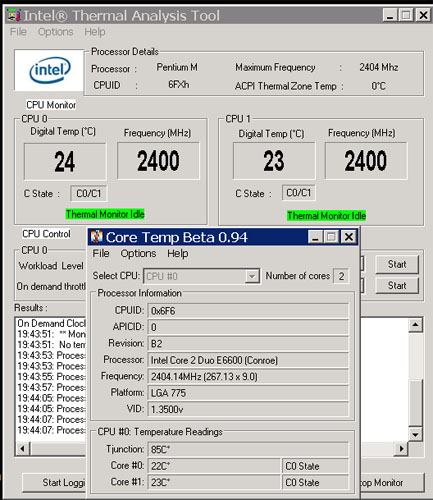
Task: Click CPU 1 C State C0/C1 field
Action: pos(299,193)
